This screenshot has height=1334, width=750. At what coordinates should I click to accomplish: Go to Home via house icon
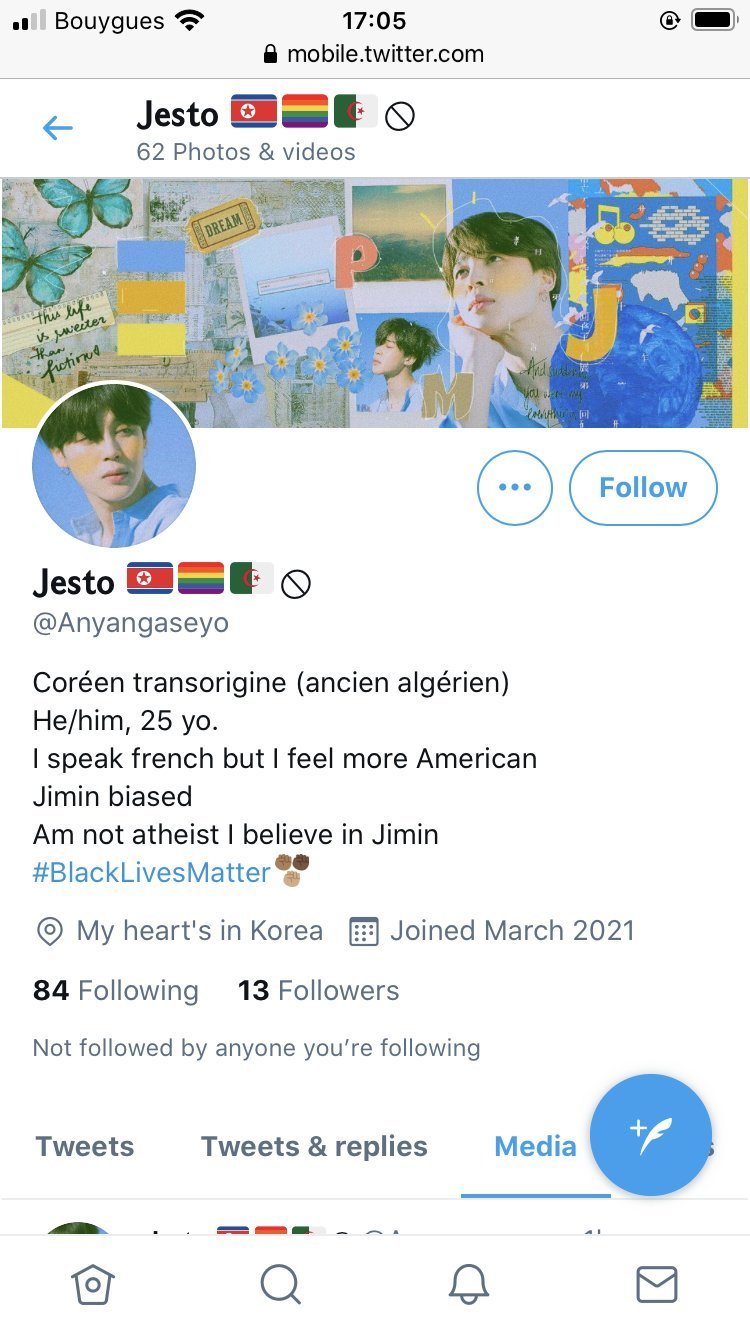tap(93, 1283)
